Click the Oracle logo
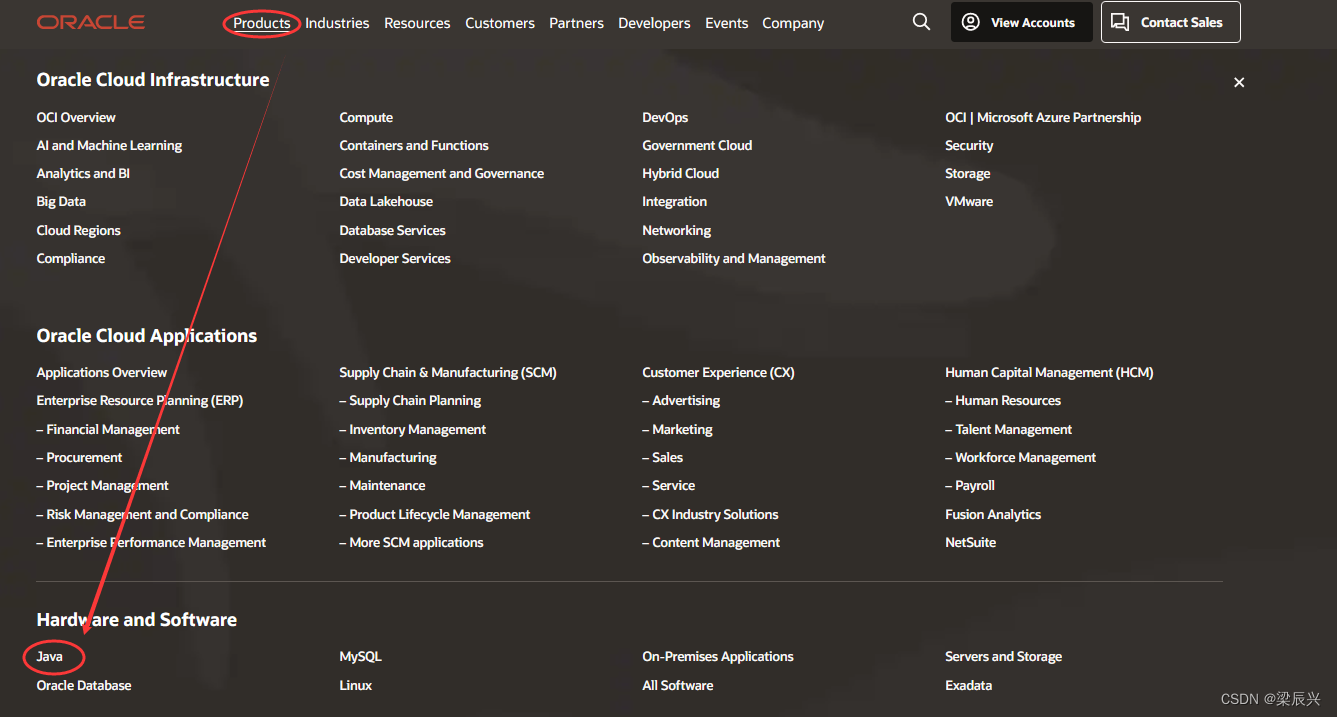This screenshot has height=717, width=1337. (x=91, y=22)
